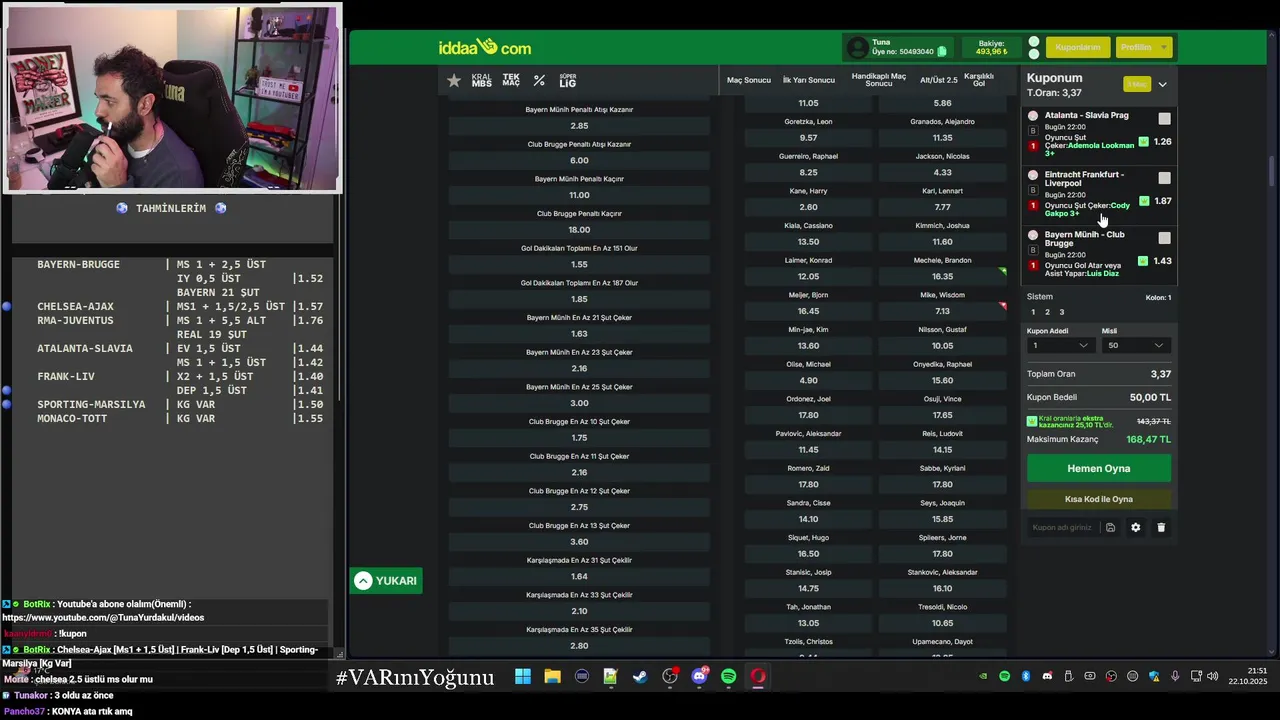Select system option 3

1062,312
